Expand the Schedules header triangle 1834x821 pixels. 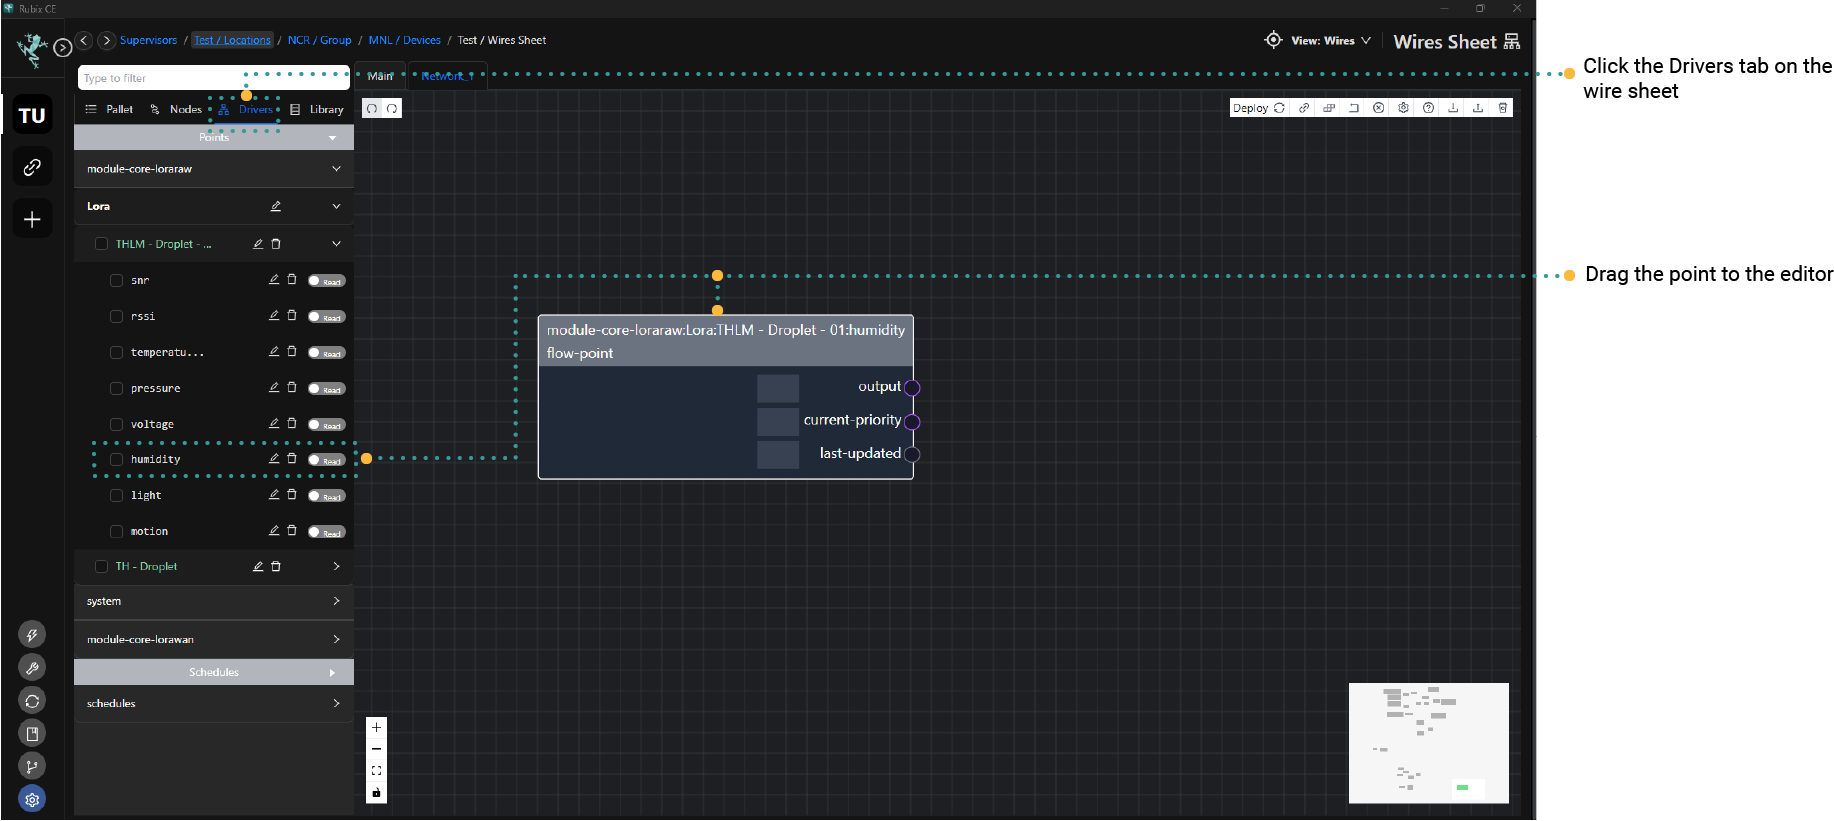332,673
